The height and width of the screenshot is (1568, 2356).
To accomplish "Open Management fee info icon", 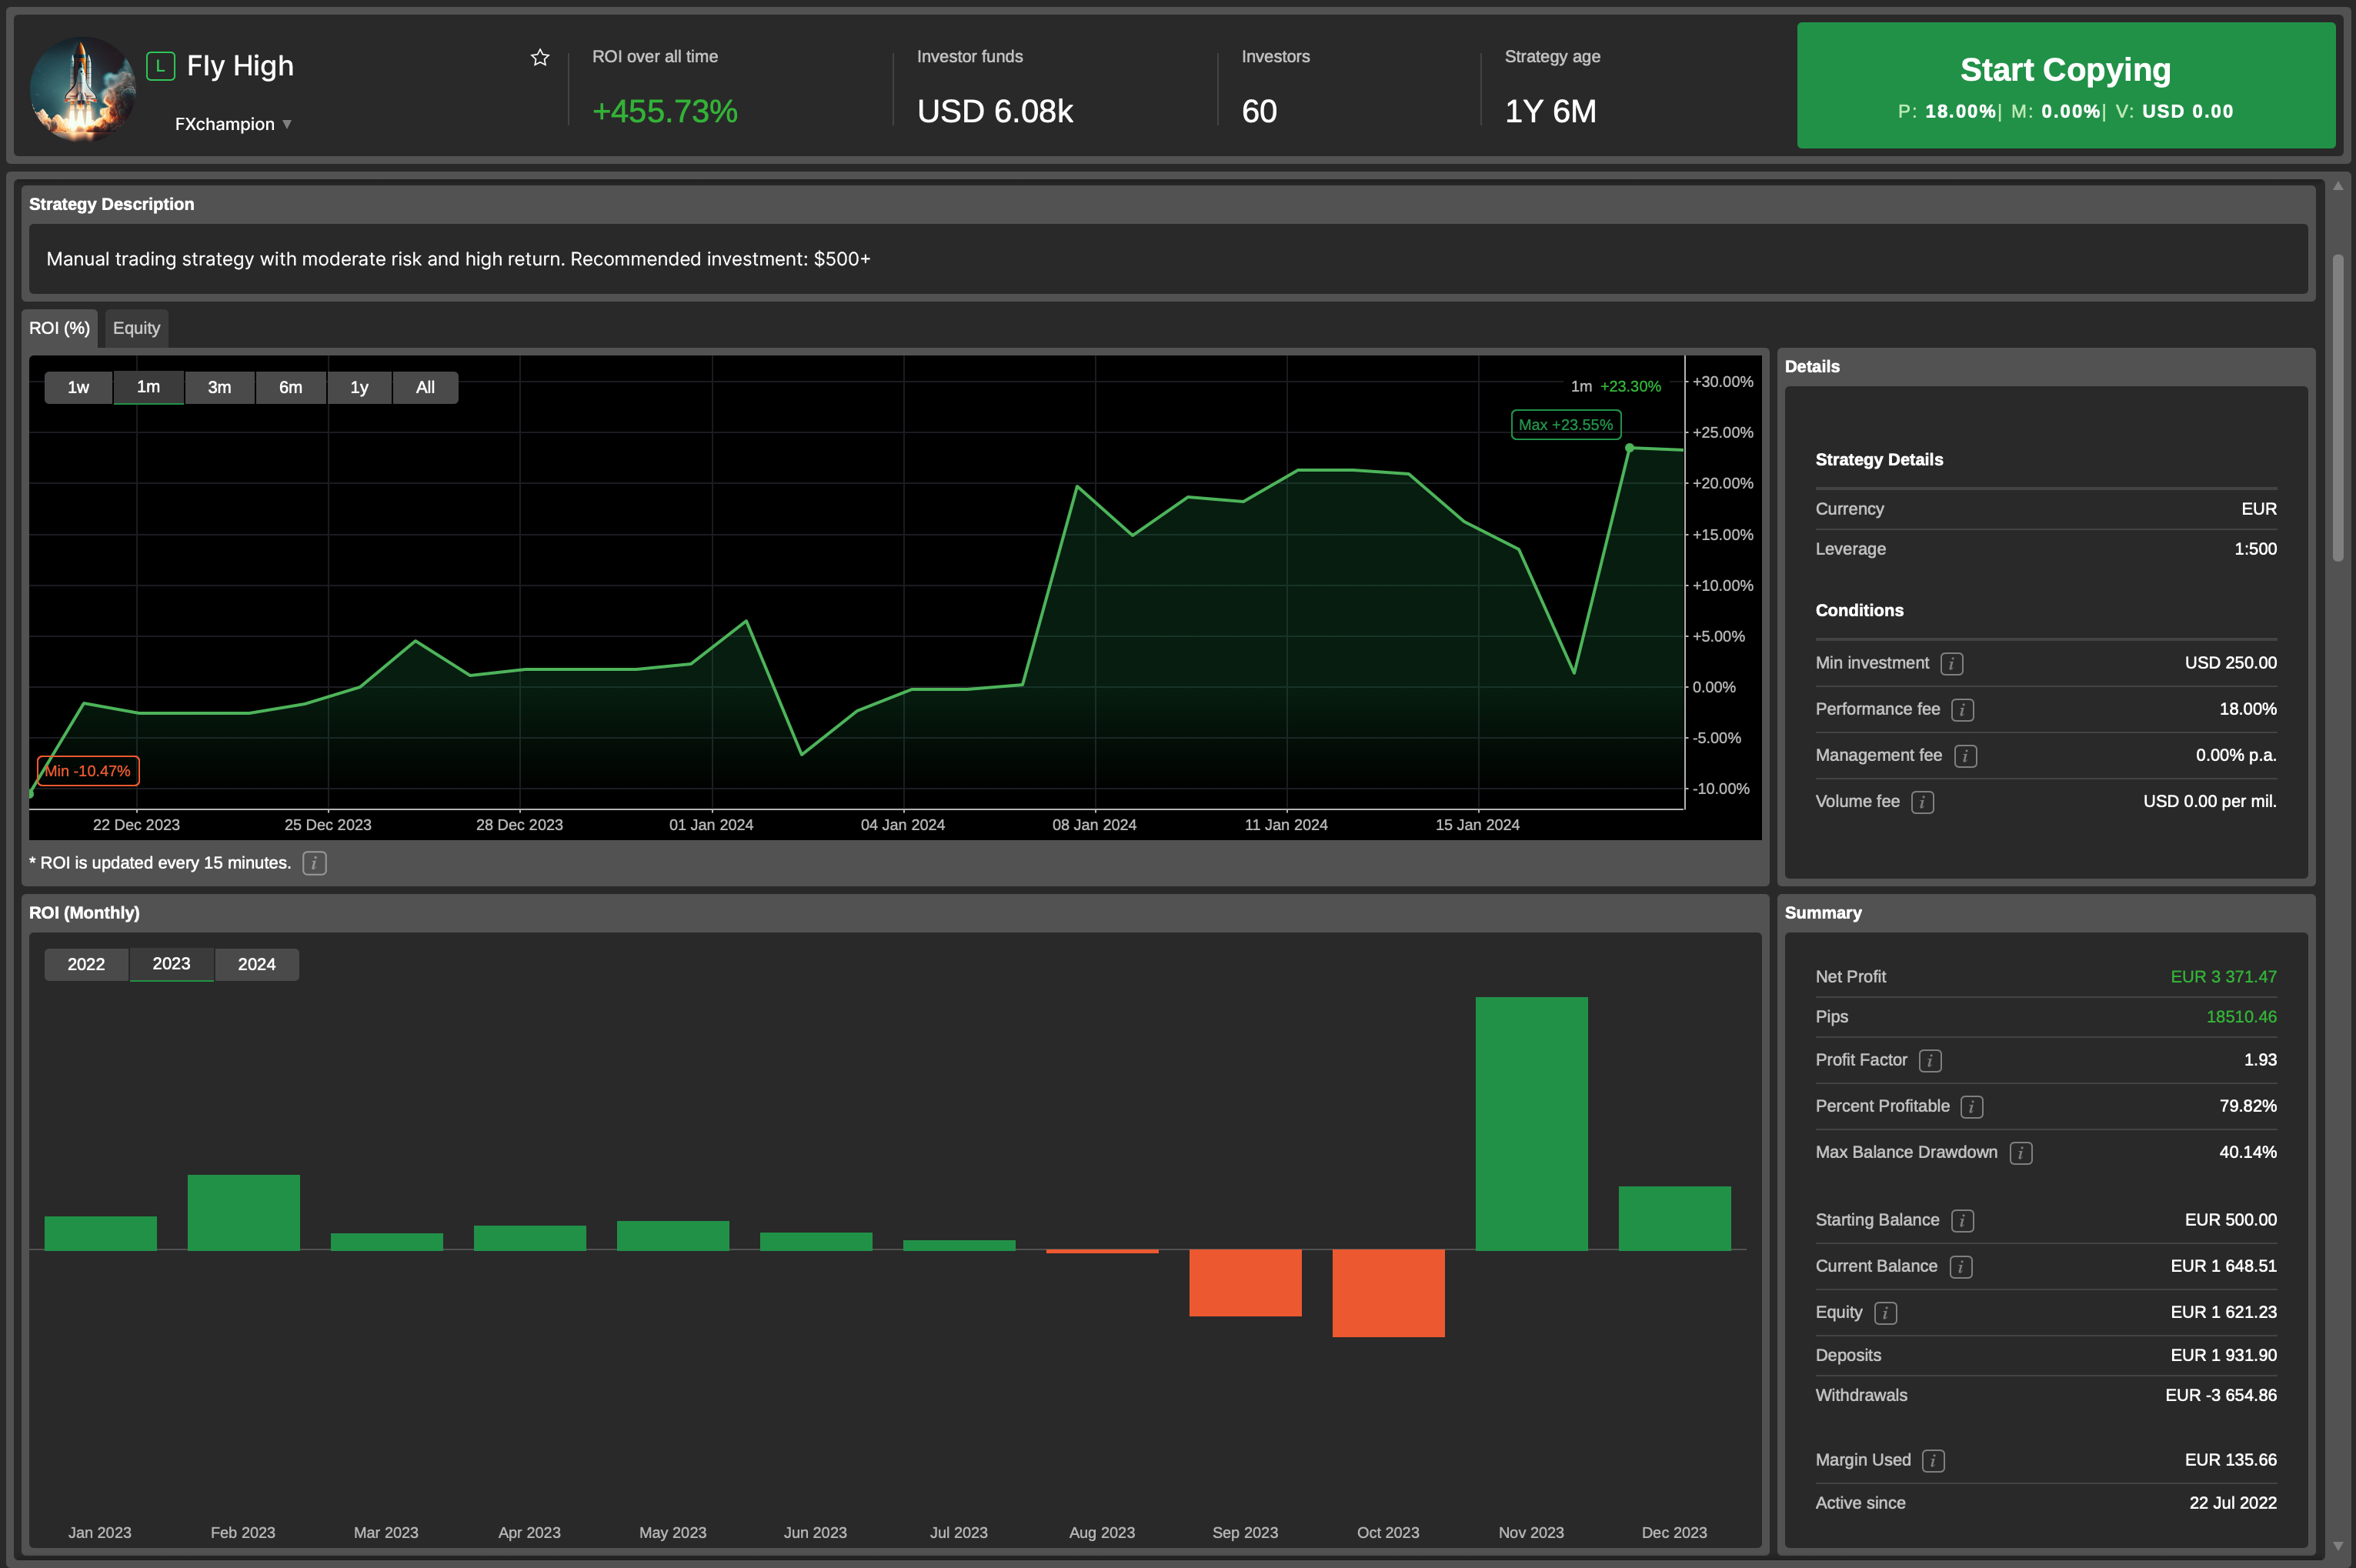I will pyautogui.click(x=1965, y=756).
